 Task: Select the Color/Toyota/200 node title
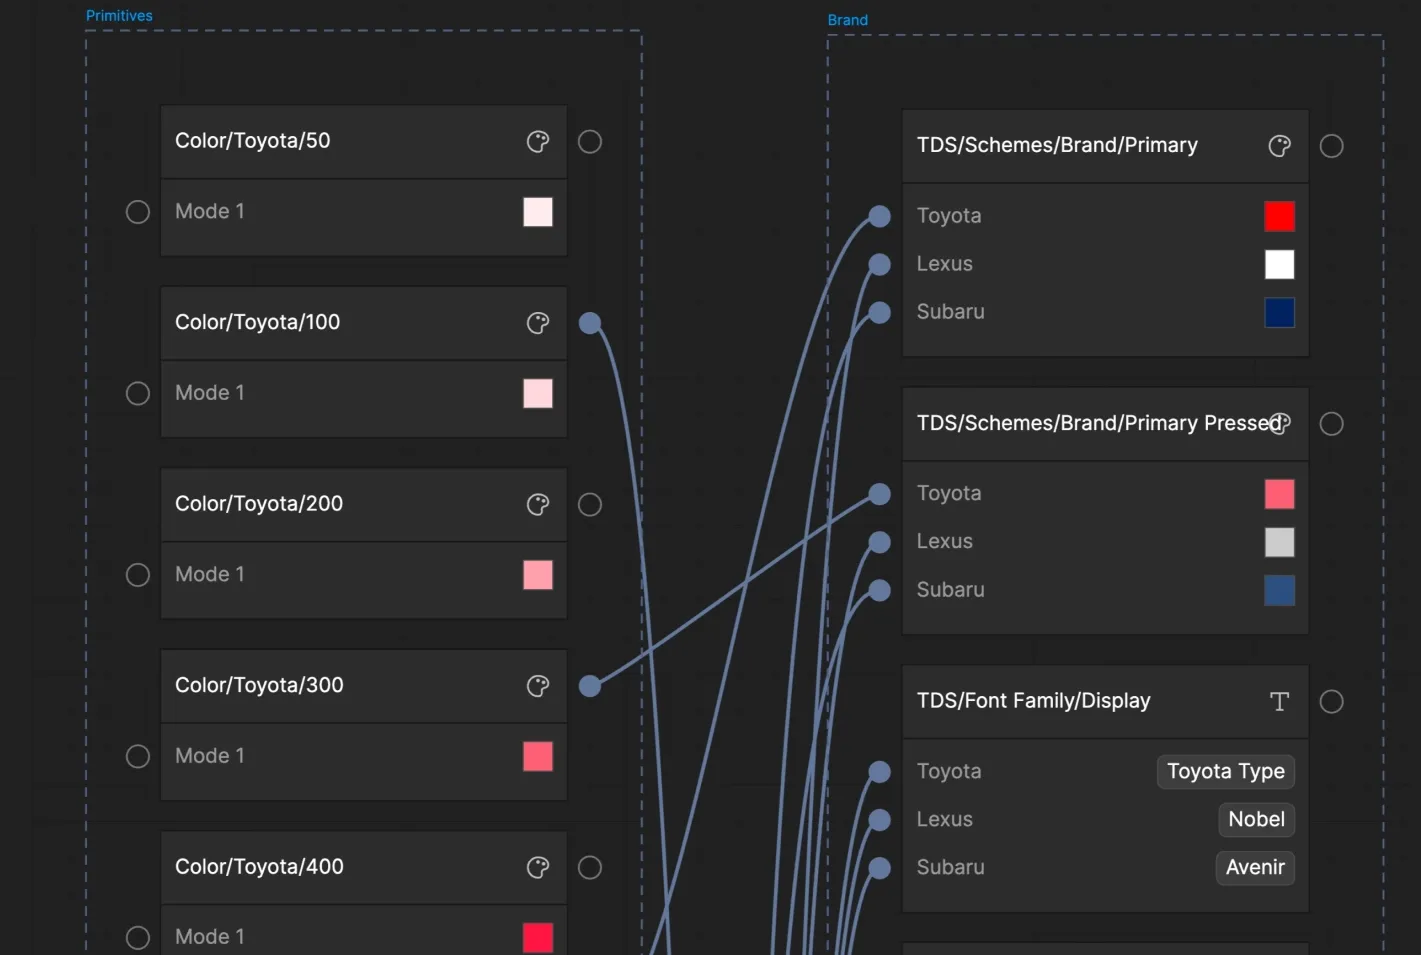[259, 504]
